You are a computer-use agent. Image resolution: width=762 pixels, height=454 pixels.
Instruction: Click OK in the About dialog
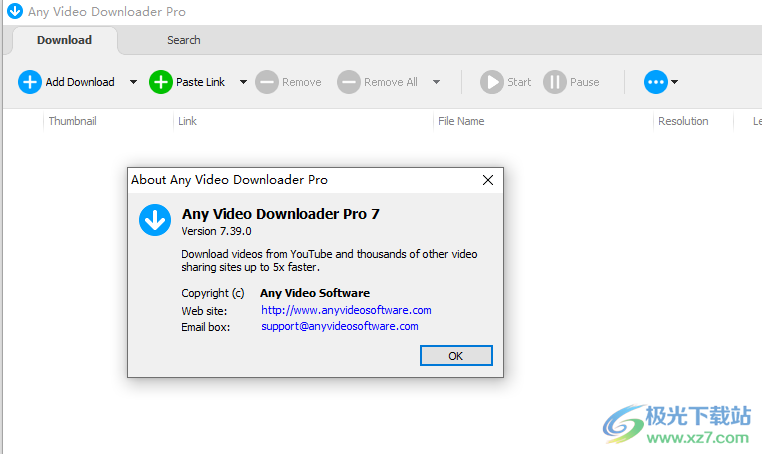[x=456, y=356]
